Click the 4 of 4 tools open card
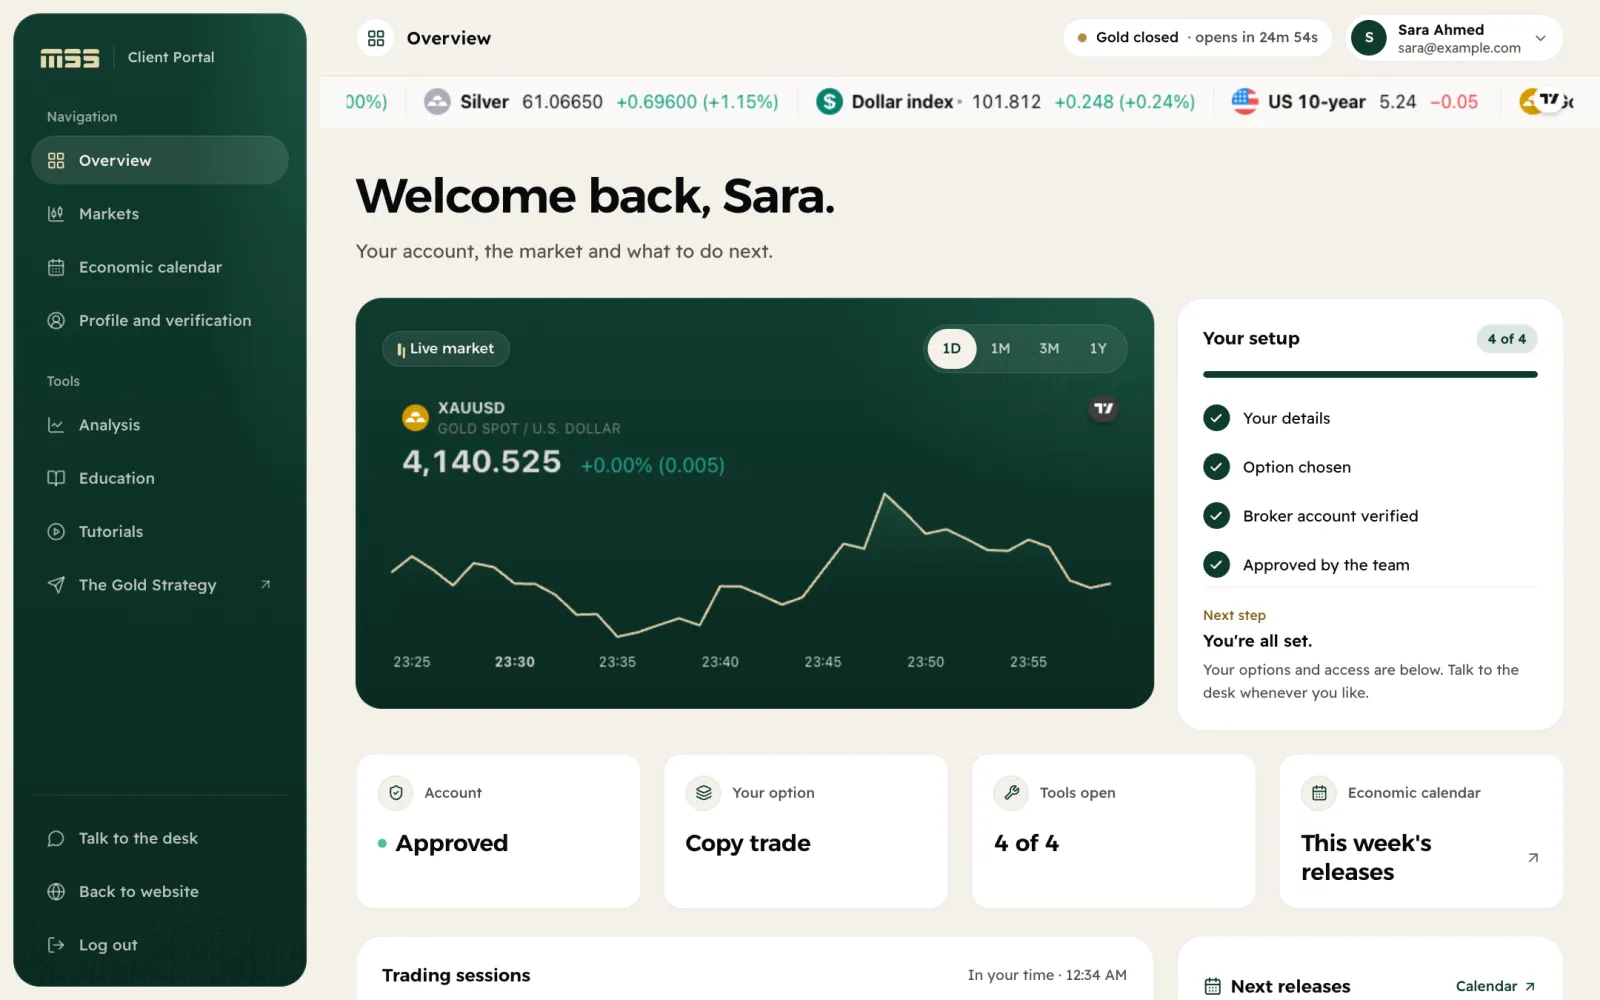 [x=1113, y=831]
